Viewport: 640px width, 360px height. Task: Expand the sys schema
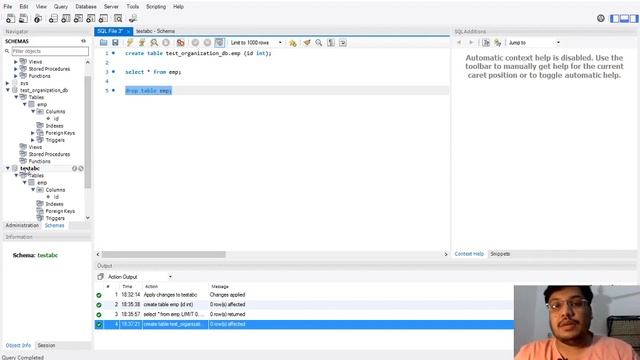(8, 83)
